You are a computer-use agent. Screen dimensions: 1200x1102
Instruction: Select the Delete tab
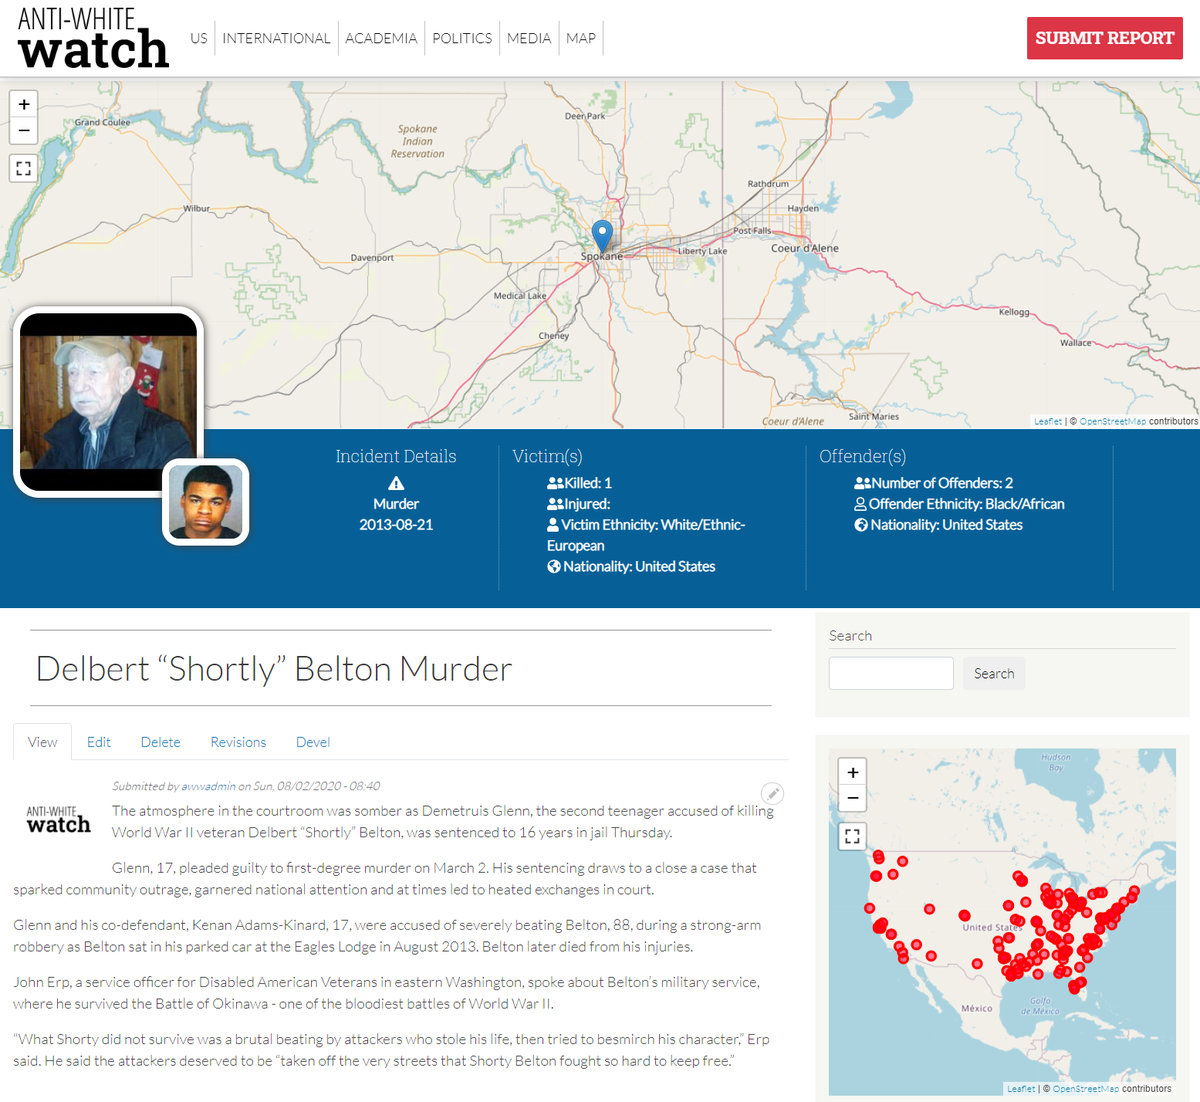pyautogui.click(x=161, y=742)
